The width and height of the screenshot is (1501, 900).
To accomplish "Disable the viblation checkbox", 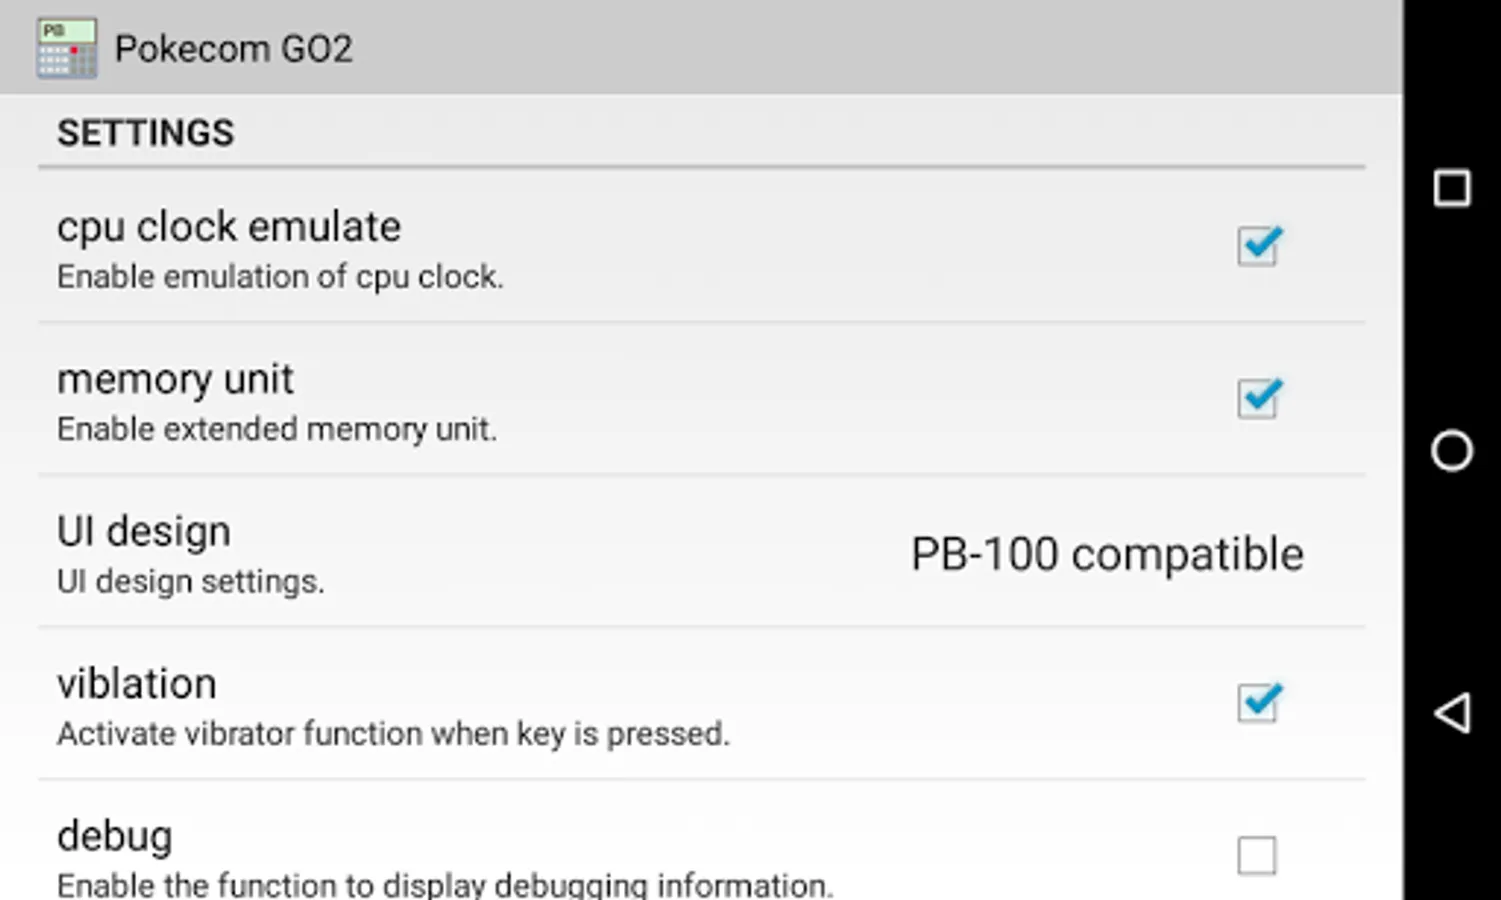I will point(1258,703).
